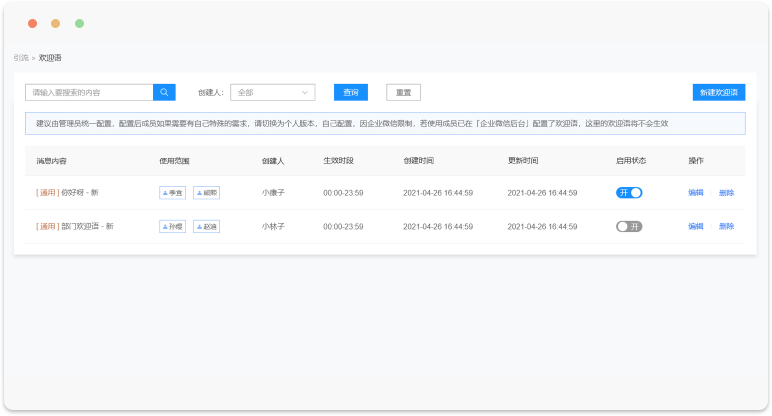
Task: Go to 引流 in the breadcrumb
Action: [x=21, y=58]
